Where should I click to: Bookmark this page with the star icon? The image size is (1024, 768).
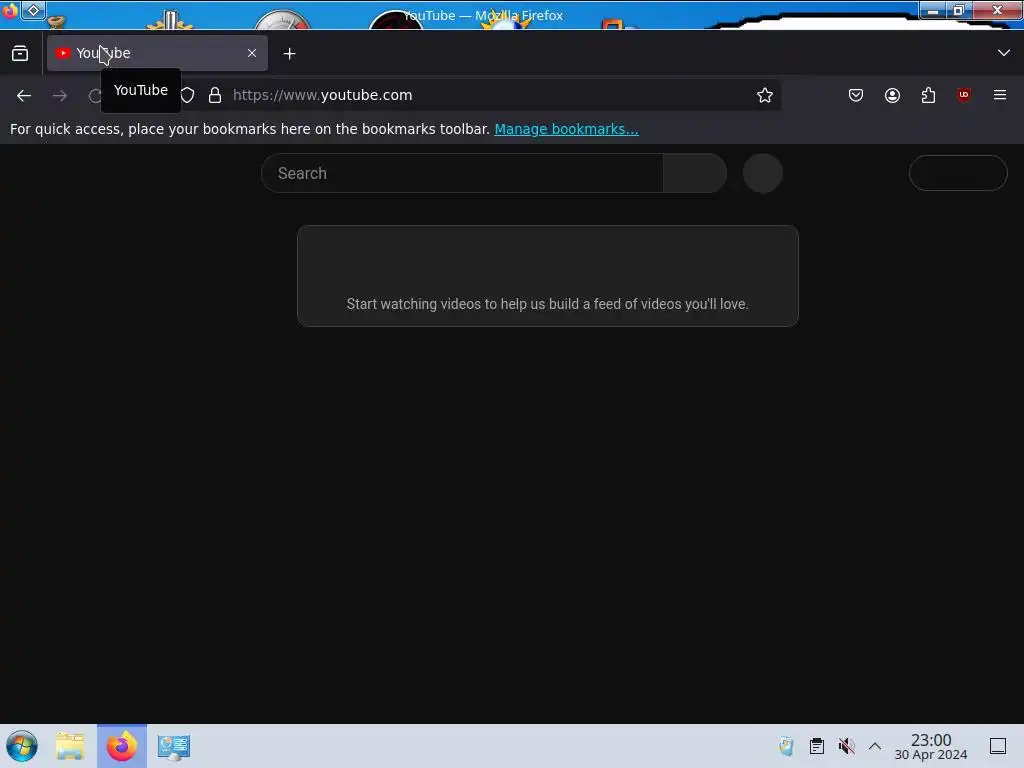pos(765,95)
